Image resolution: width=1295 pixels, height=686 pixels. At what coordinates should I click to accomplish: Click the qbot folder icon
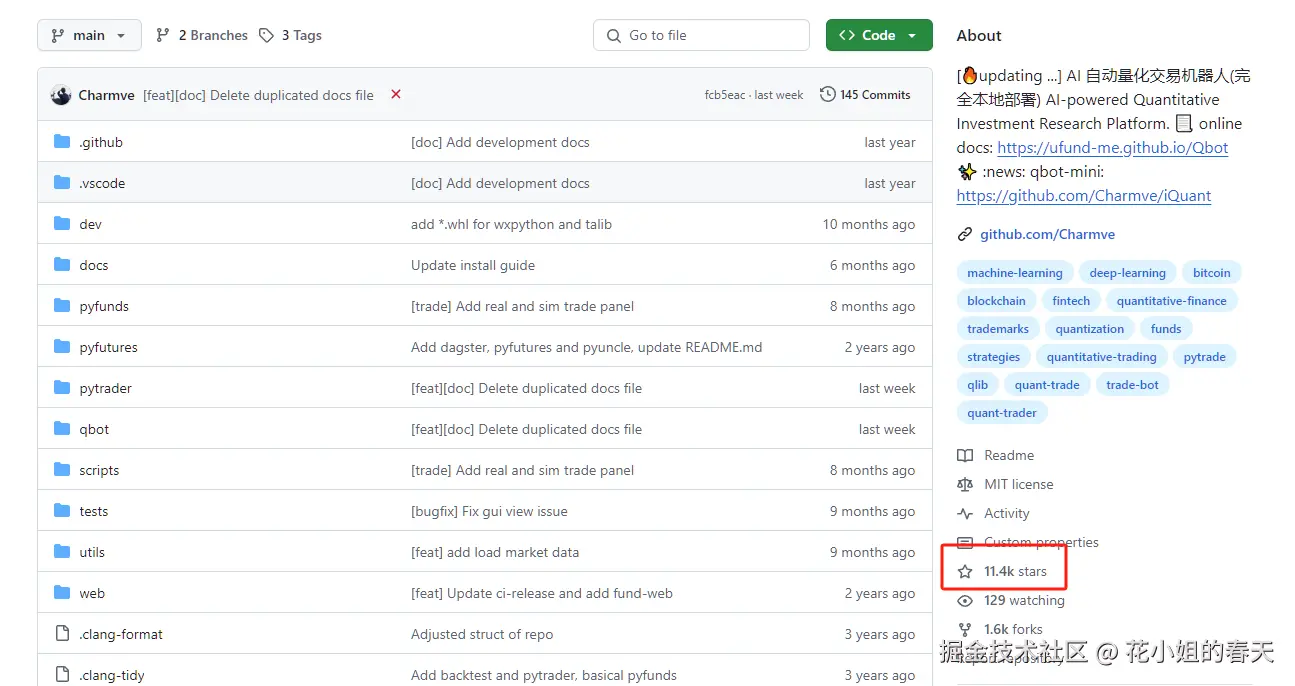[62, 429]
